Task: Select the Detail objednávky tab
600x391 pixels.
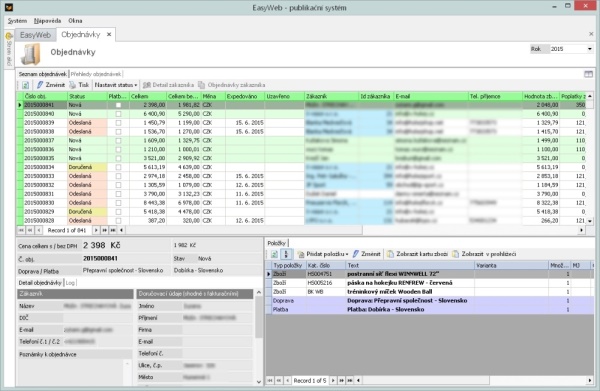Action: tap(40, 283)
